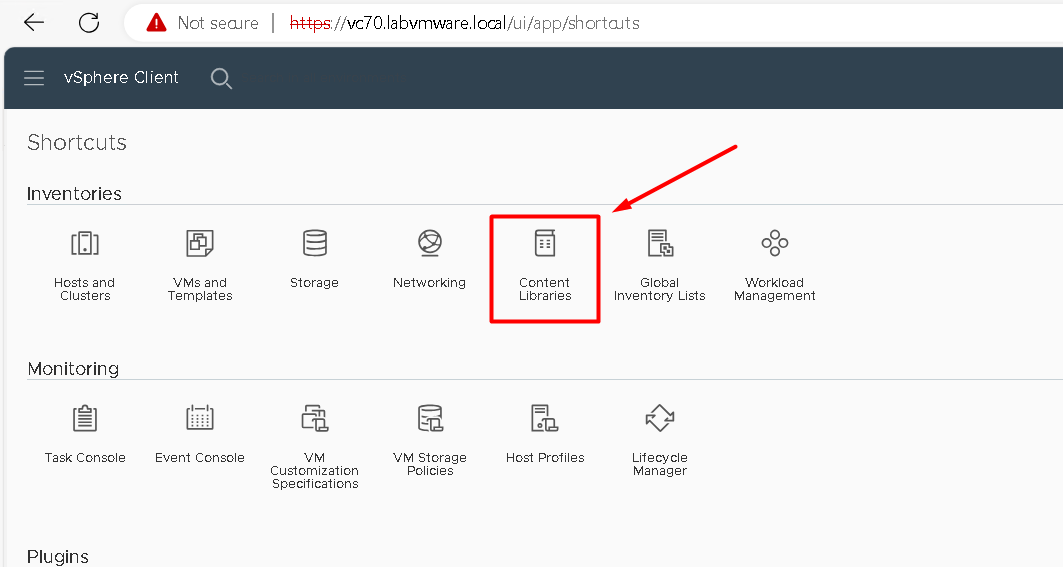Reload the page with refresh icon

click(89, 22)
